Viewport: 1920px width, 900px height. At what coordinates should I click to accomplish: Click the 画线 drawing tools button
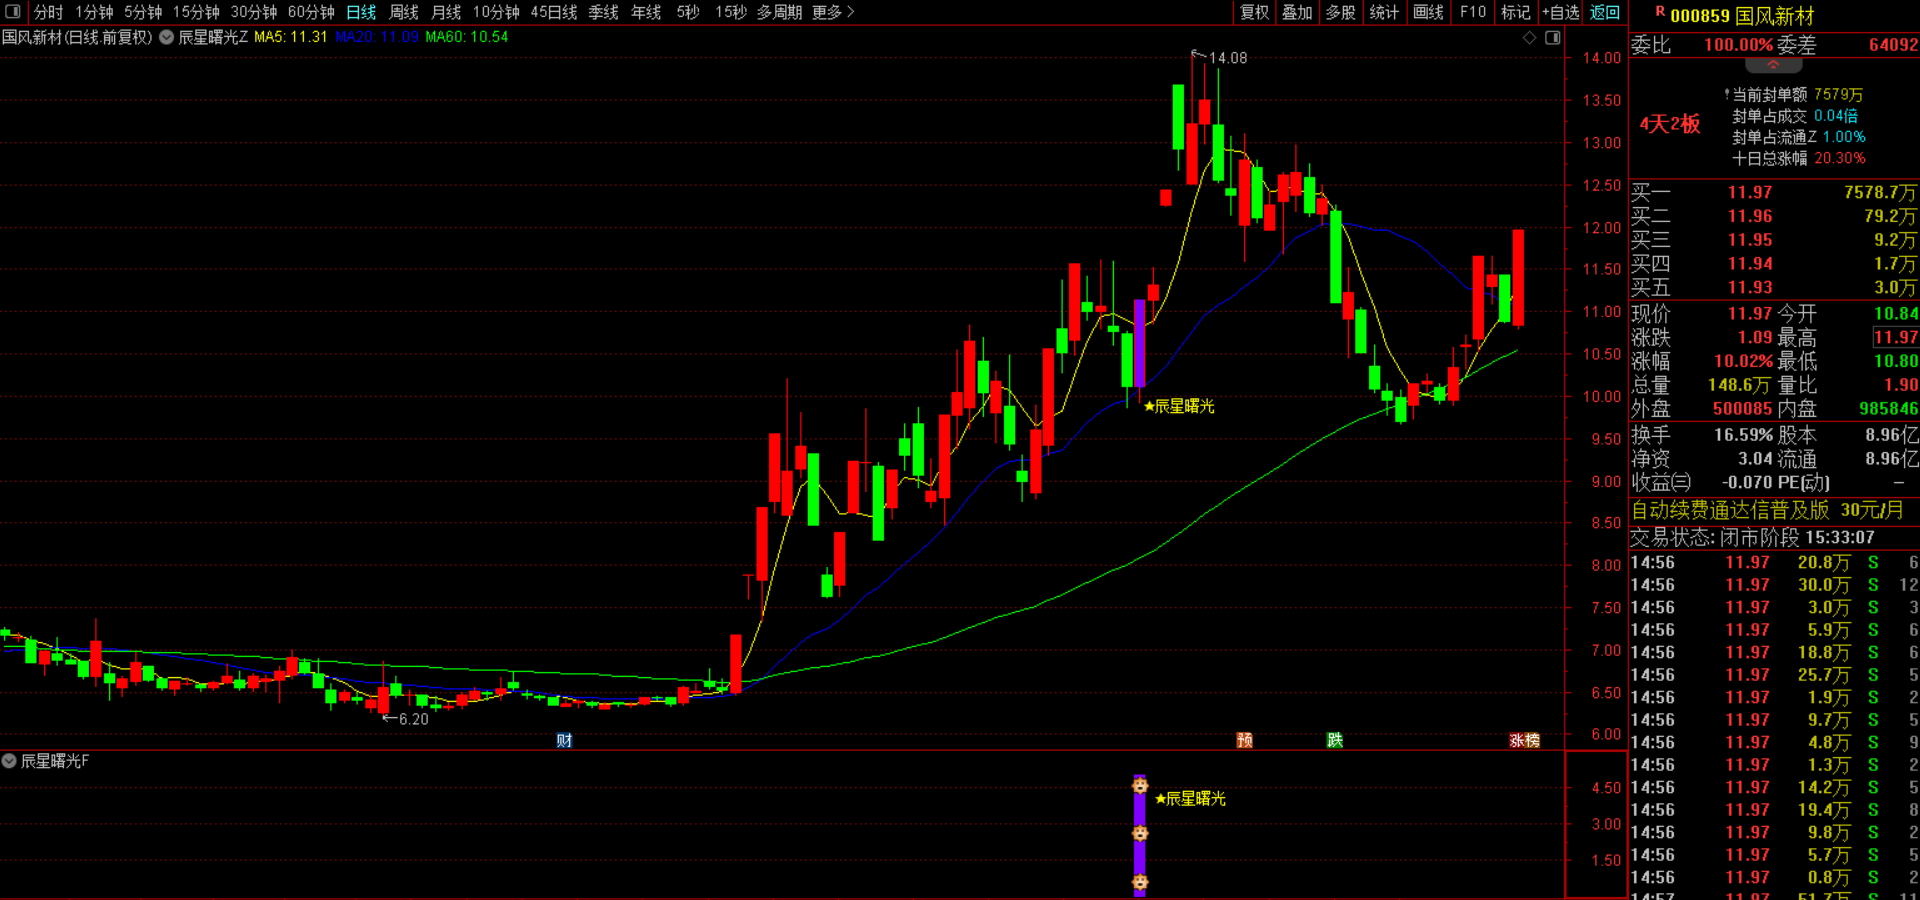pyautogui.click(x=1428, y=12)
